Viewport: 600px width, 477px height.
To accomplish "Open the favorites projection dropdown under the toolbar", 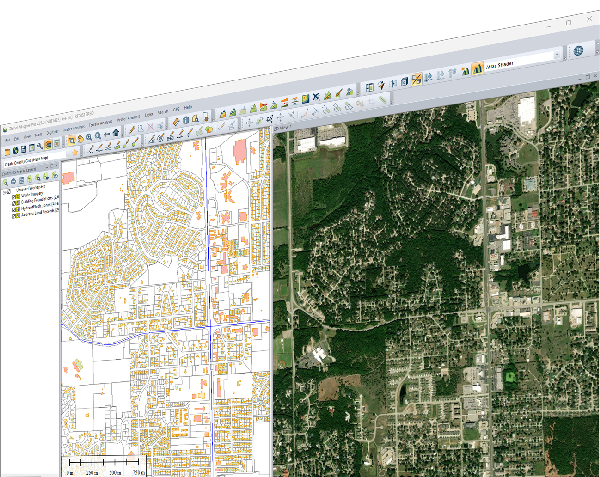I will [x=36, y=159].
